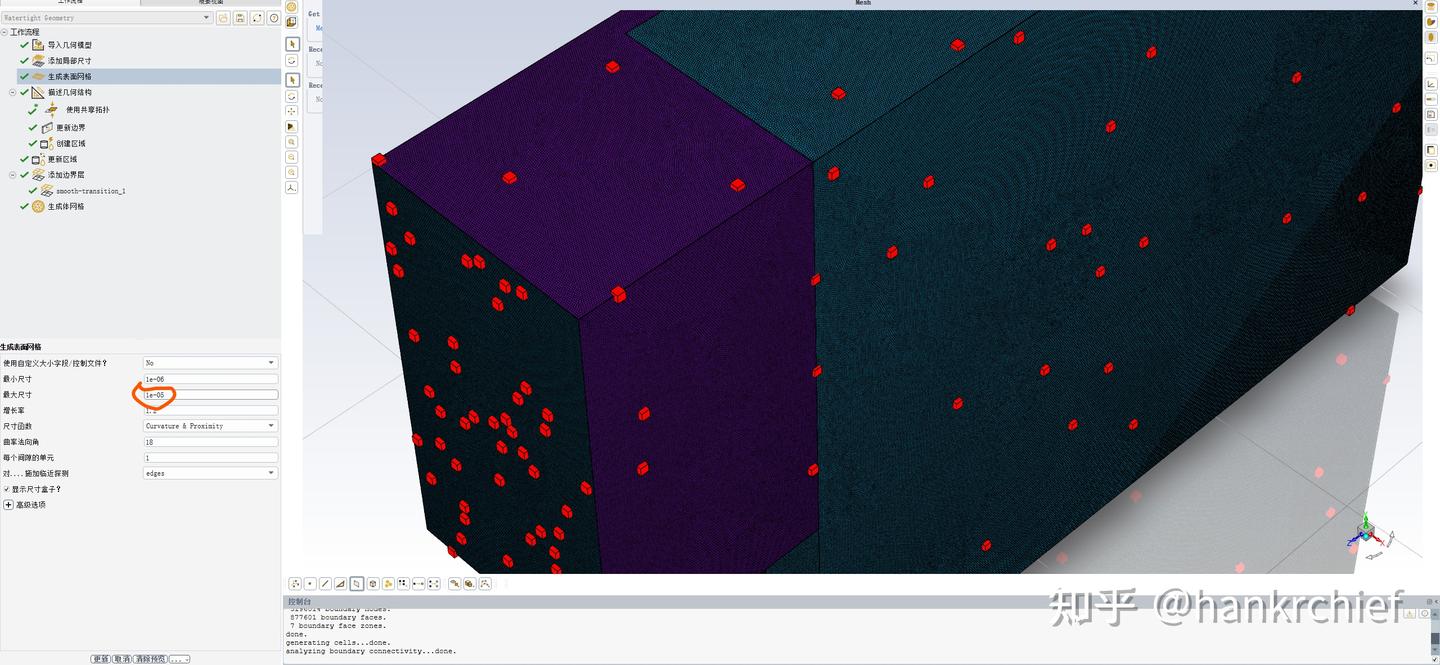Open workflow help question-mark icon
1440x665 pixels.
[274, 18]
